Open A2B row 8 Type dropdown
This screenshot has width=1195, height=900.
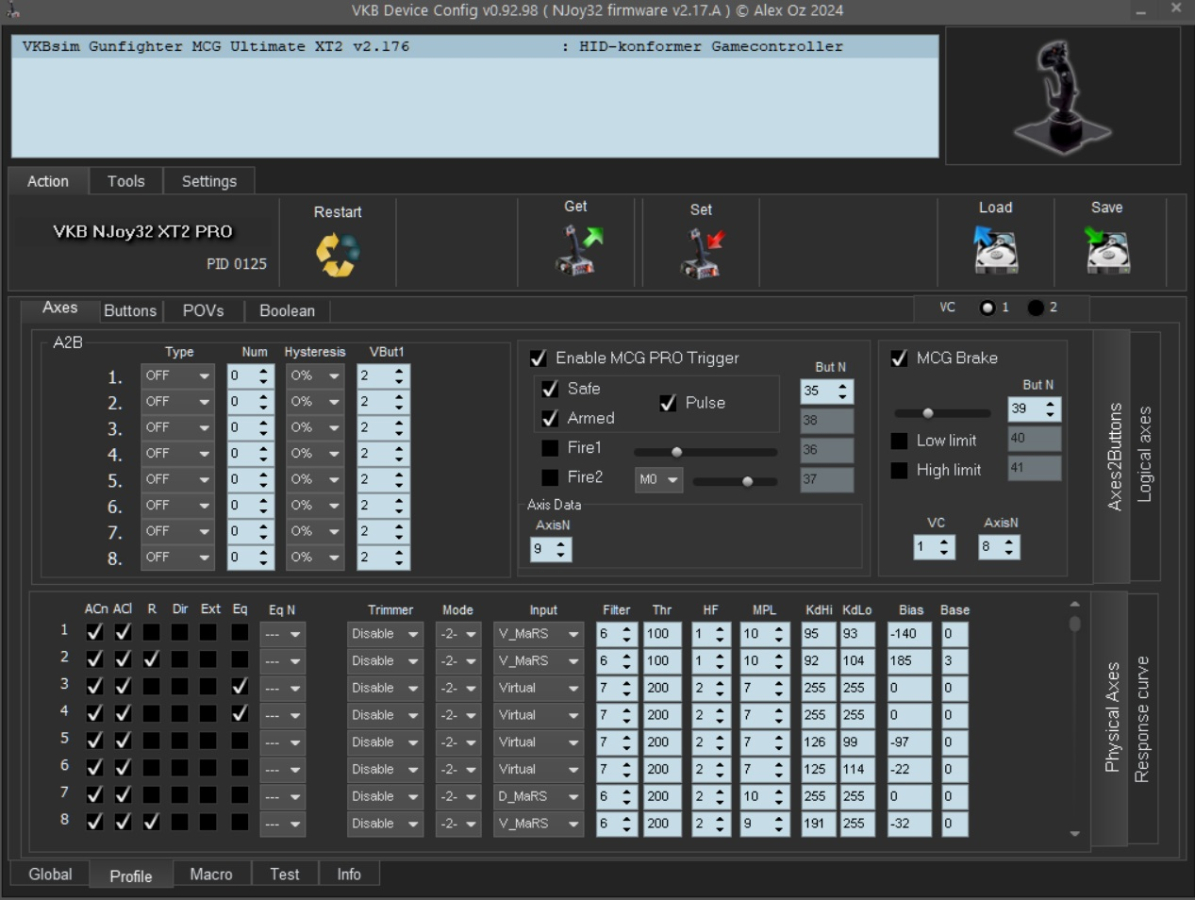[177, 557]
